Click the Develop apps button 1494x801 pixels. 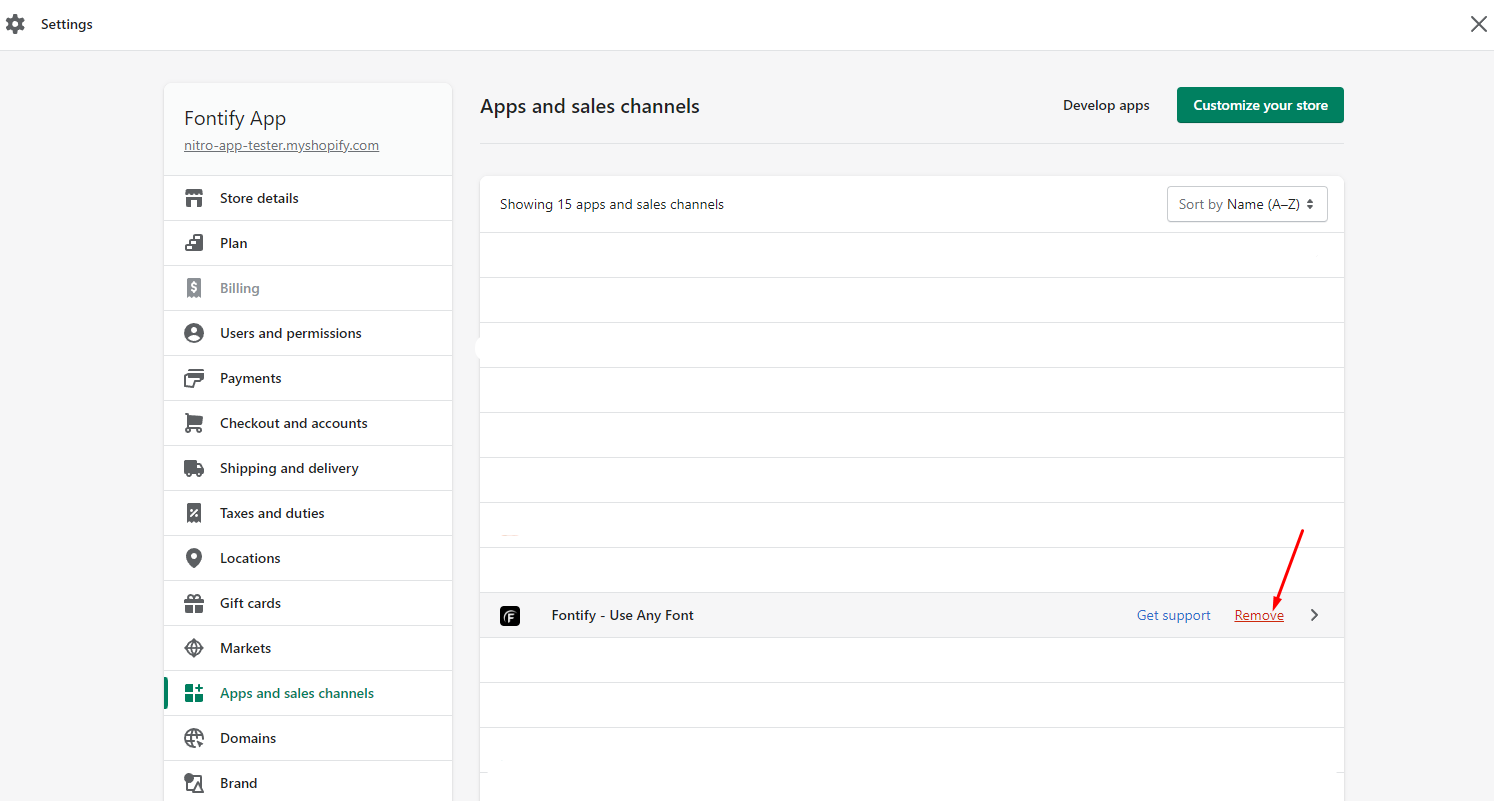coord(1106,105)
